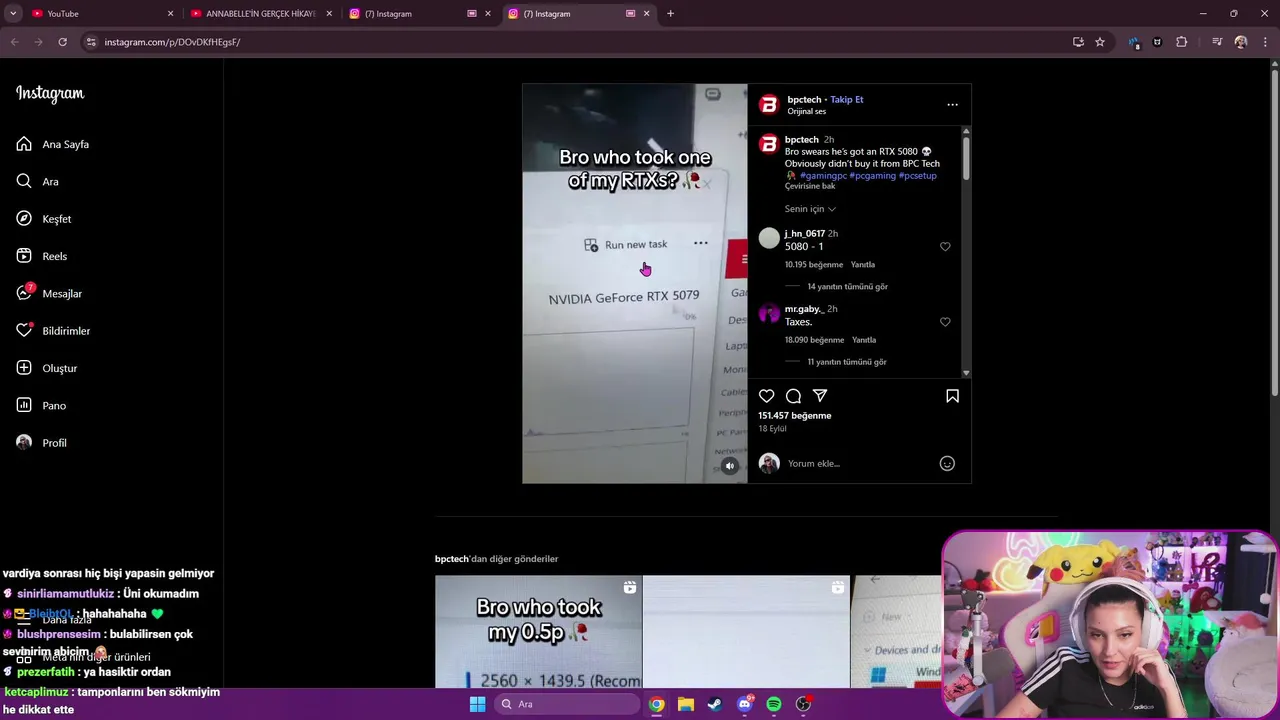Open the Reels sidebar icon
This screenshot has height=720, width=1280.
[24, 256]
